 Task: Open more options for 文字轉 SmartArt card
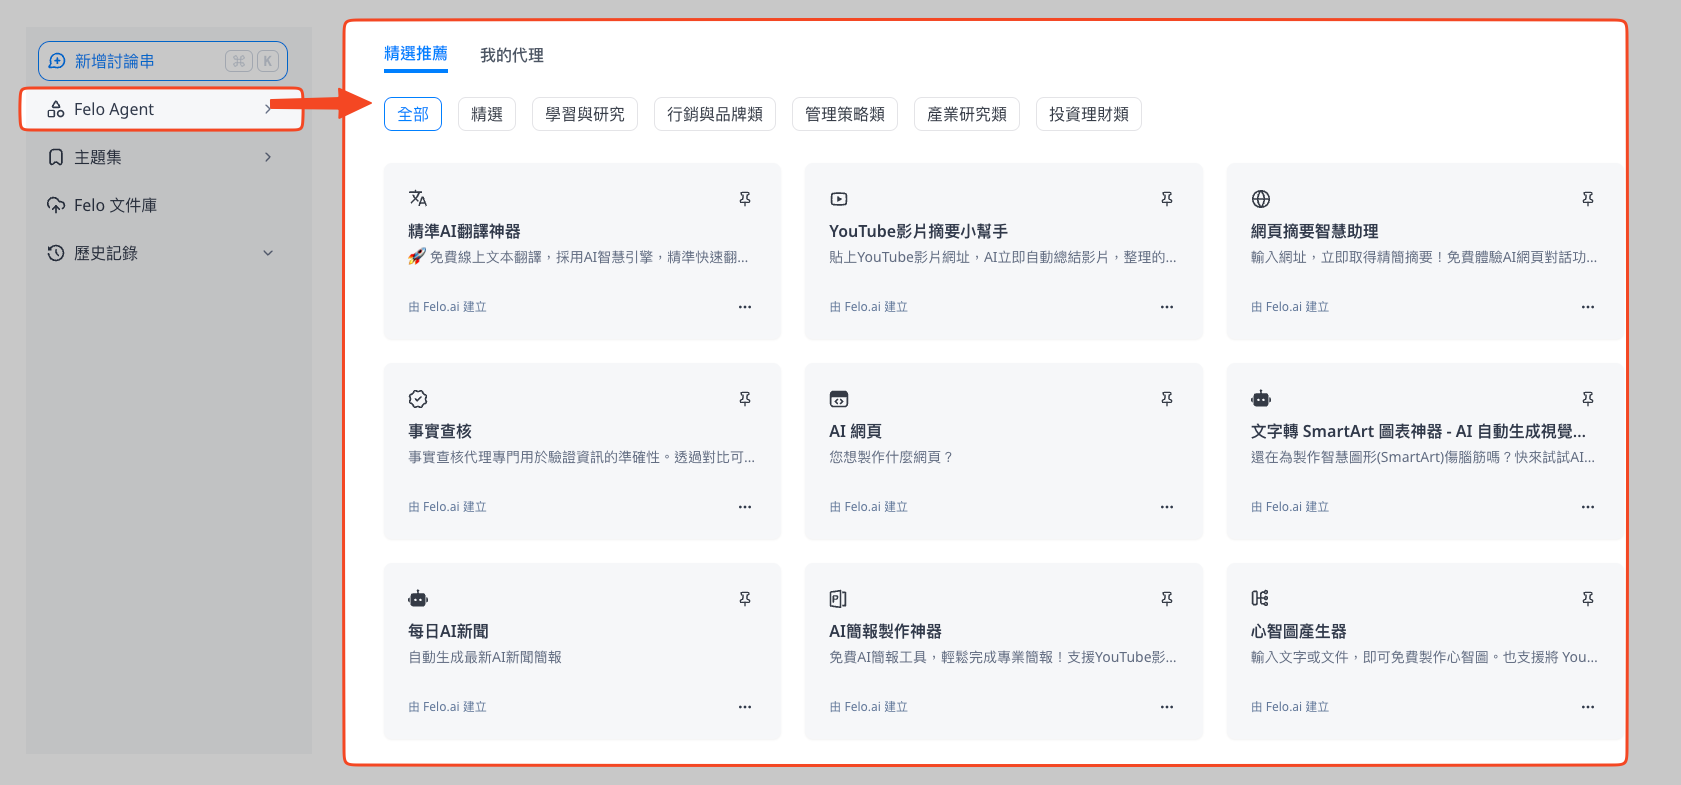[x=1588, y=507]
